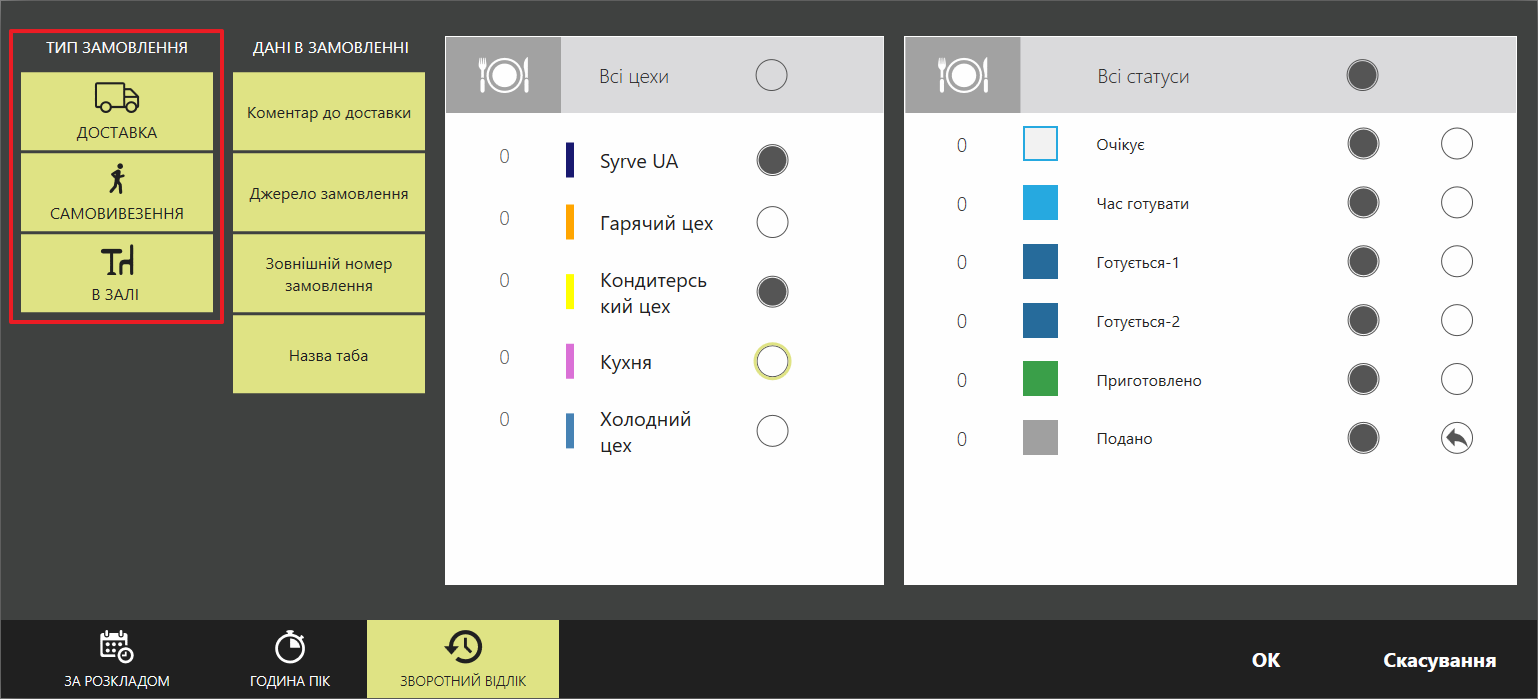Click the plate icon beside Всі статуси
The image size is (1538, 699).
pos(962,75)
